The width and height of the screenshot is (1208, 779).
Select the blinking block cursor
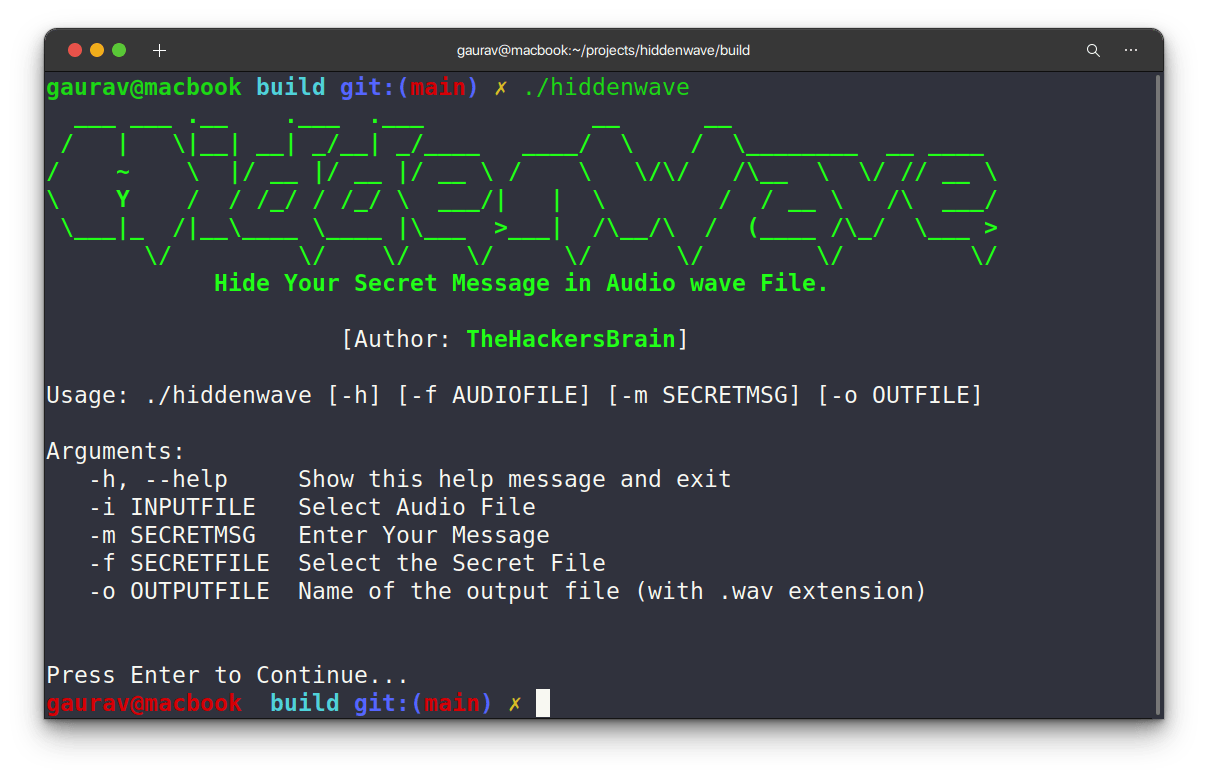point(541,703)
